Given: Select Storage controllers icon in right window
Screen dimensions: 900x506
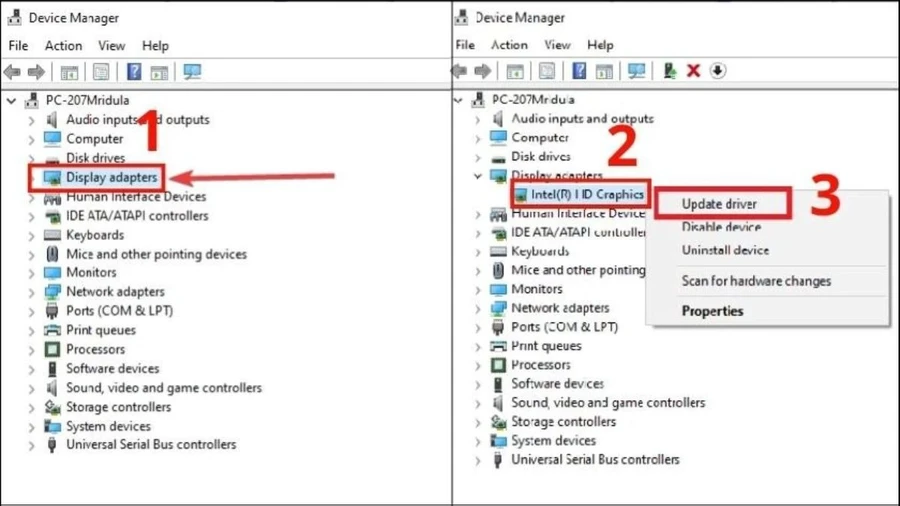Looking at the screenshot, I should [x=498, y=422].
